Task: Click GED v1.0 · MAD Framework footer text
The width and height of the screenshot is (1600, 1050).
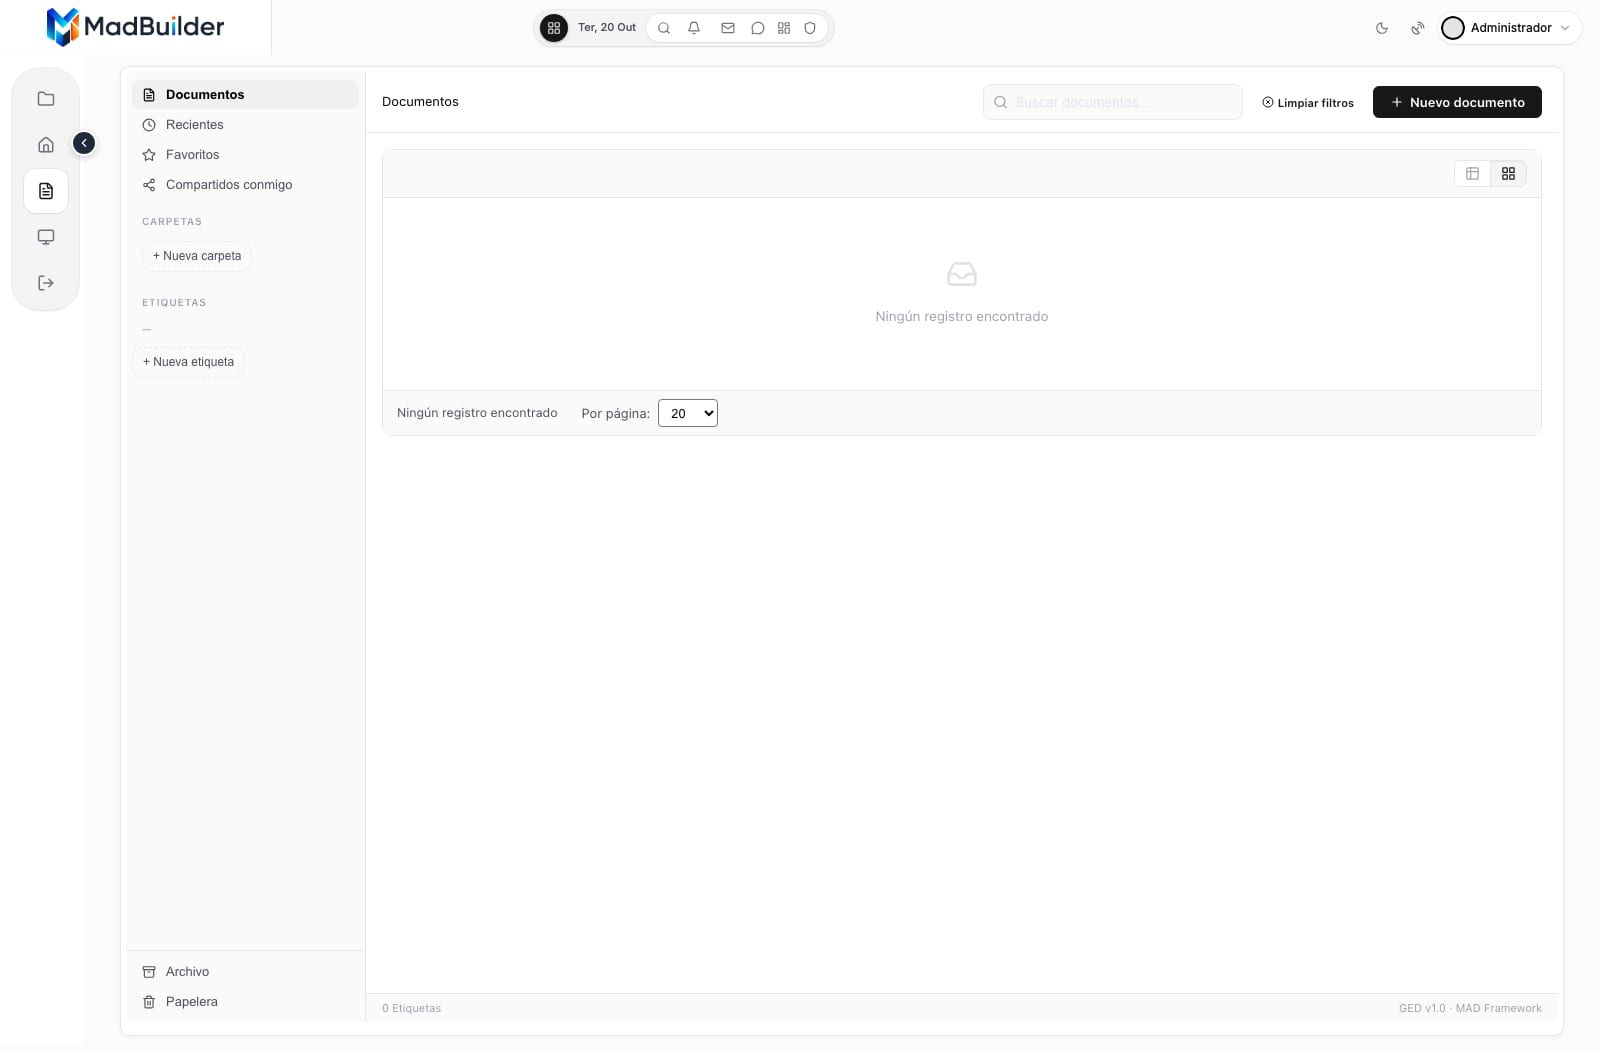Action: coord(1470,1008)
